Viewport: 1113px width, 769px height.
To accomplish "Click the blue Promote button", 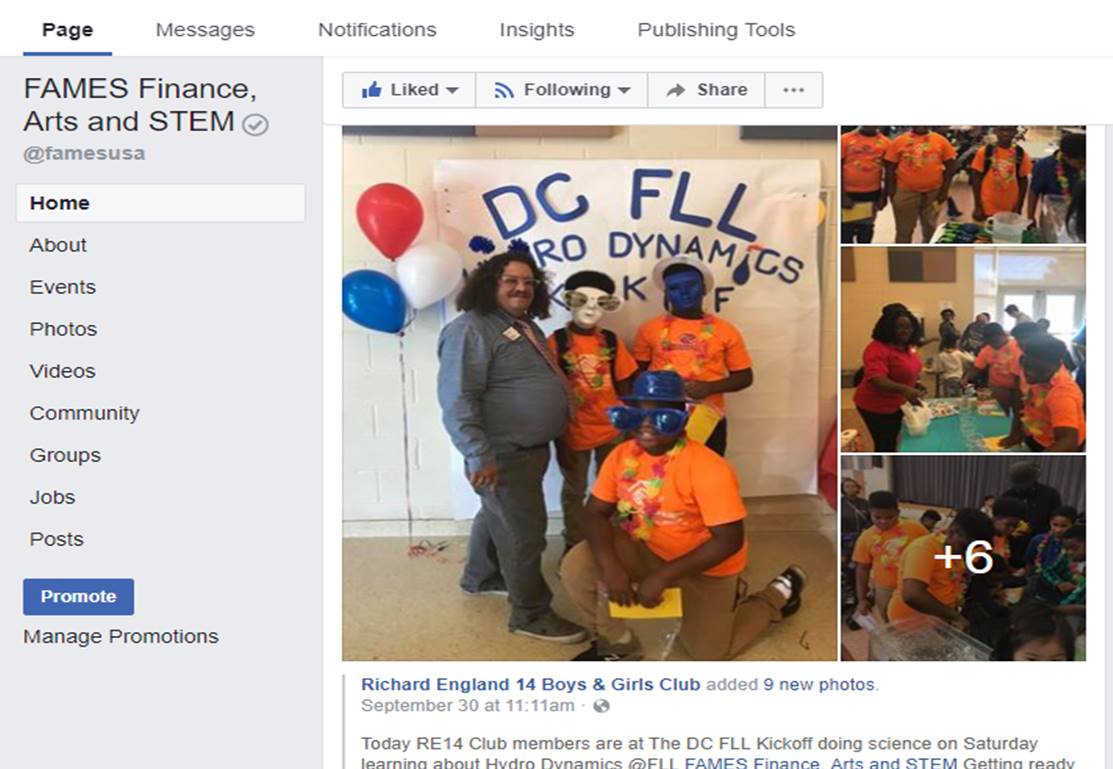I will click(x=78, y=596).
